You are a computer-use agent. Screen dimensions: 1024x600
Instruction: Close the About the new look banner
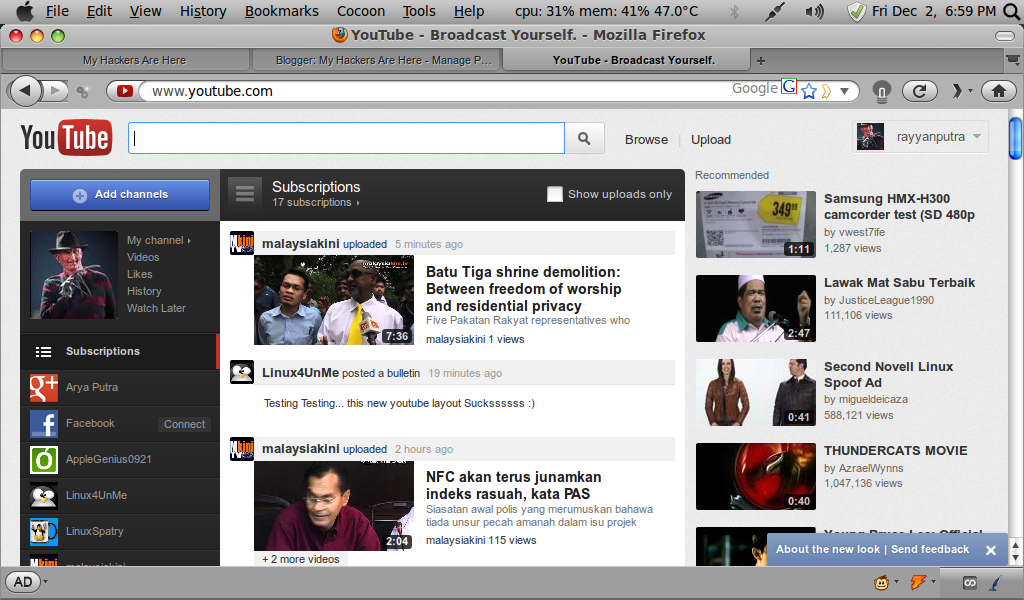(991, 550)
